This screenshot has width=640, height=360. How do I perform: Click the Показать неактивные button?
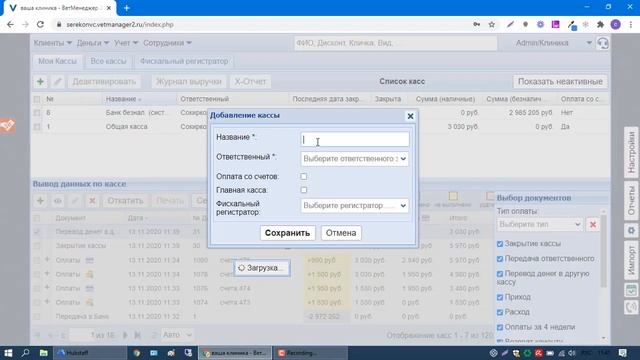point(560,82)
